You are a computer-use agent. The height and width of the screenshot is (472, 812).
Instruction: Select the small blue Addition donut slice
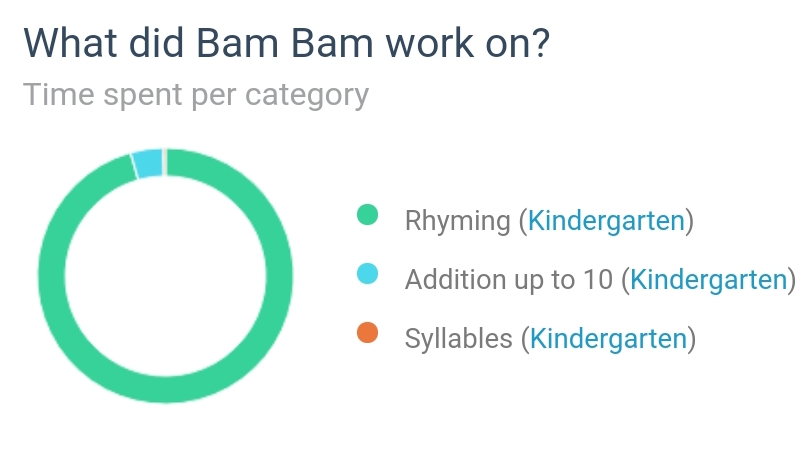[148, 163]
